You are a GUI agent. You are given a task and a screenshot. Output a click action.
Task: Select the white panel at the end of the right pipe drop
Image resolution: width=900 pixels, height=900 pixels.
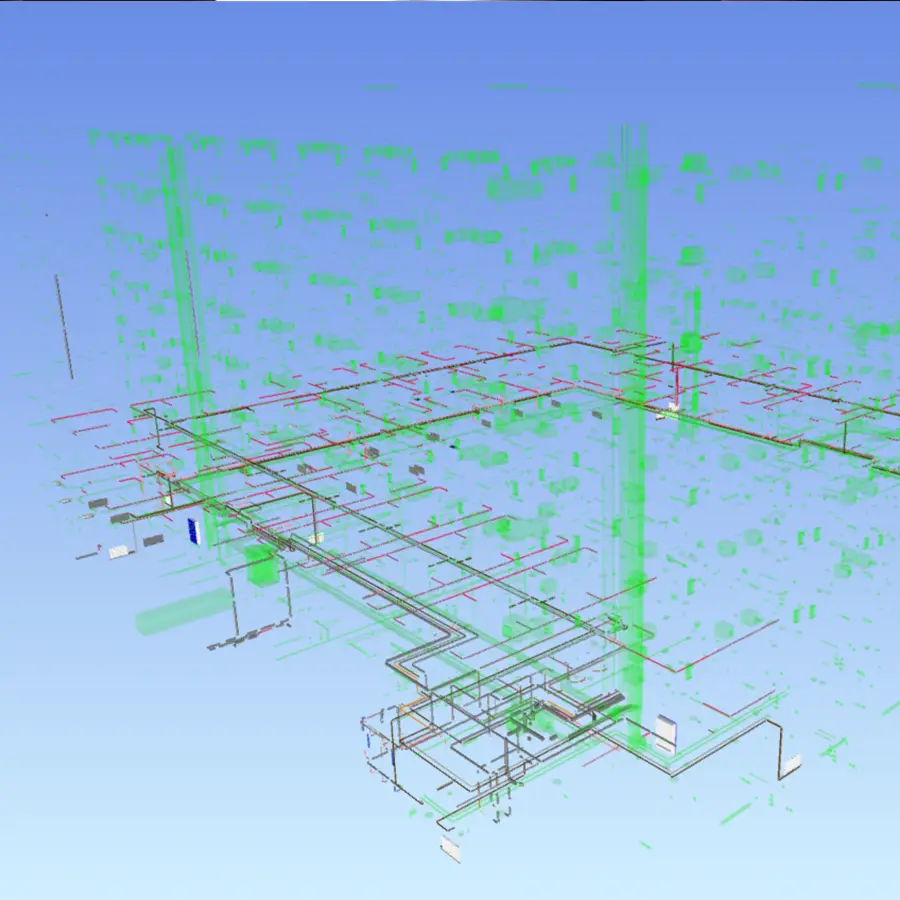coord(793,764)
